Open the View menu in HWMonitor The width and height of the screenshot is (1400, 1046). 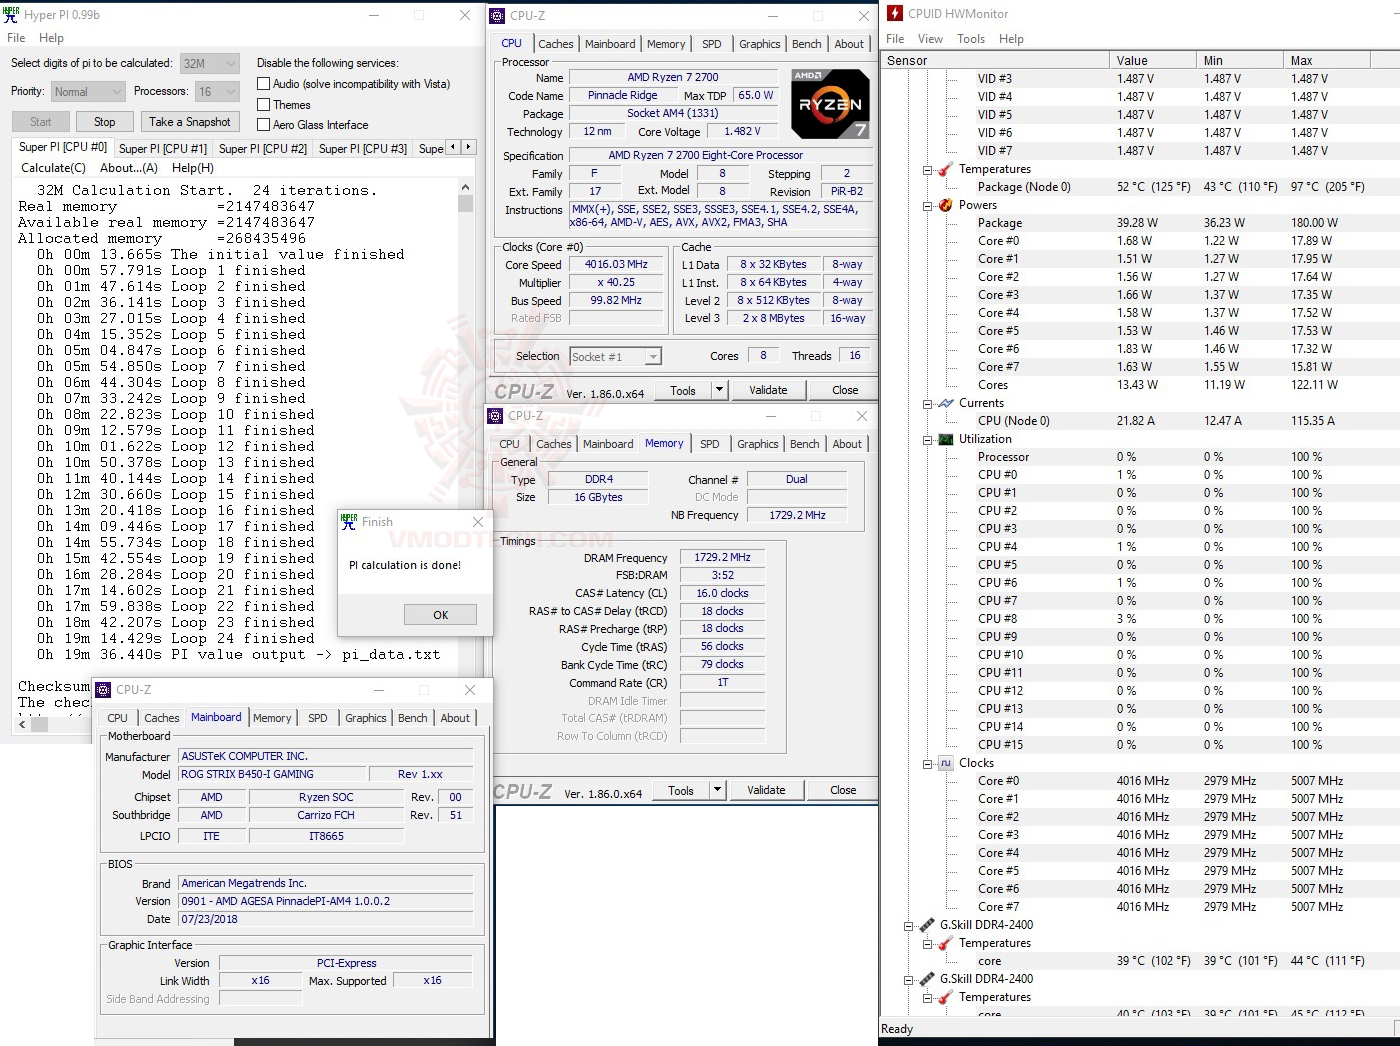click(x=930, y=39)
